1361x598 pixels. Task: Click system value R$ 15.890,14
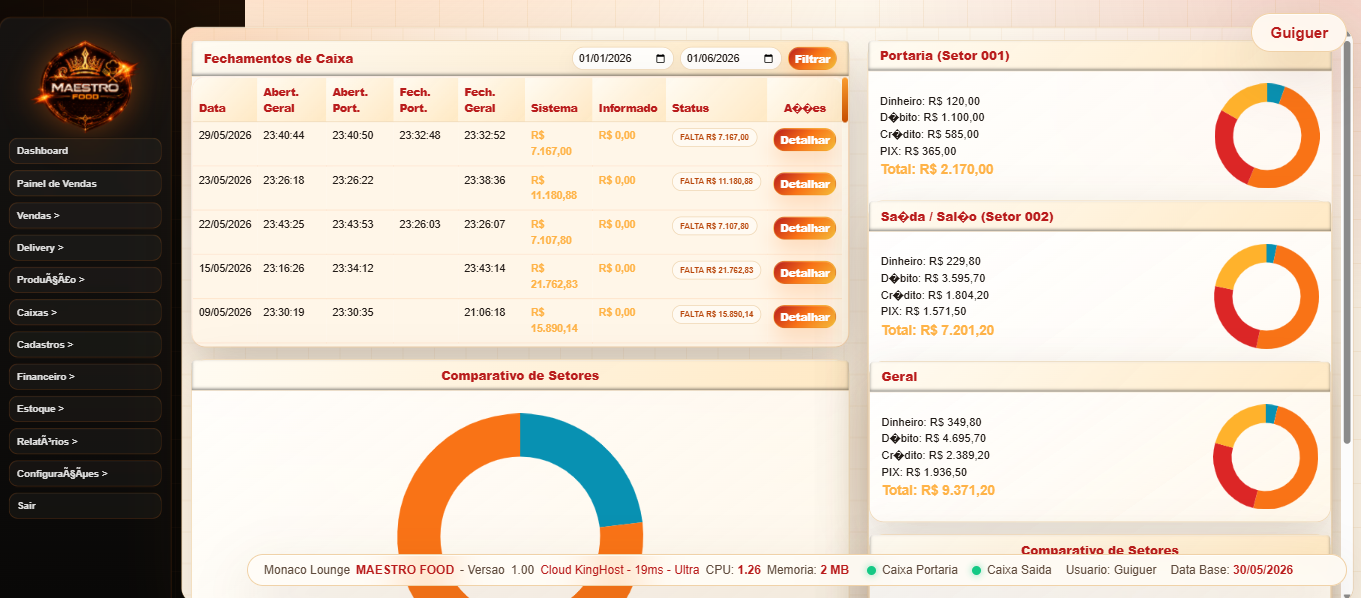tap(554, 320)
